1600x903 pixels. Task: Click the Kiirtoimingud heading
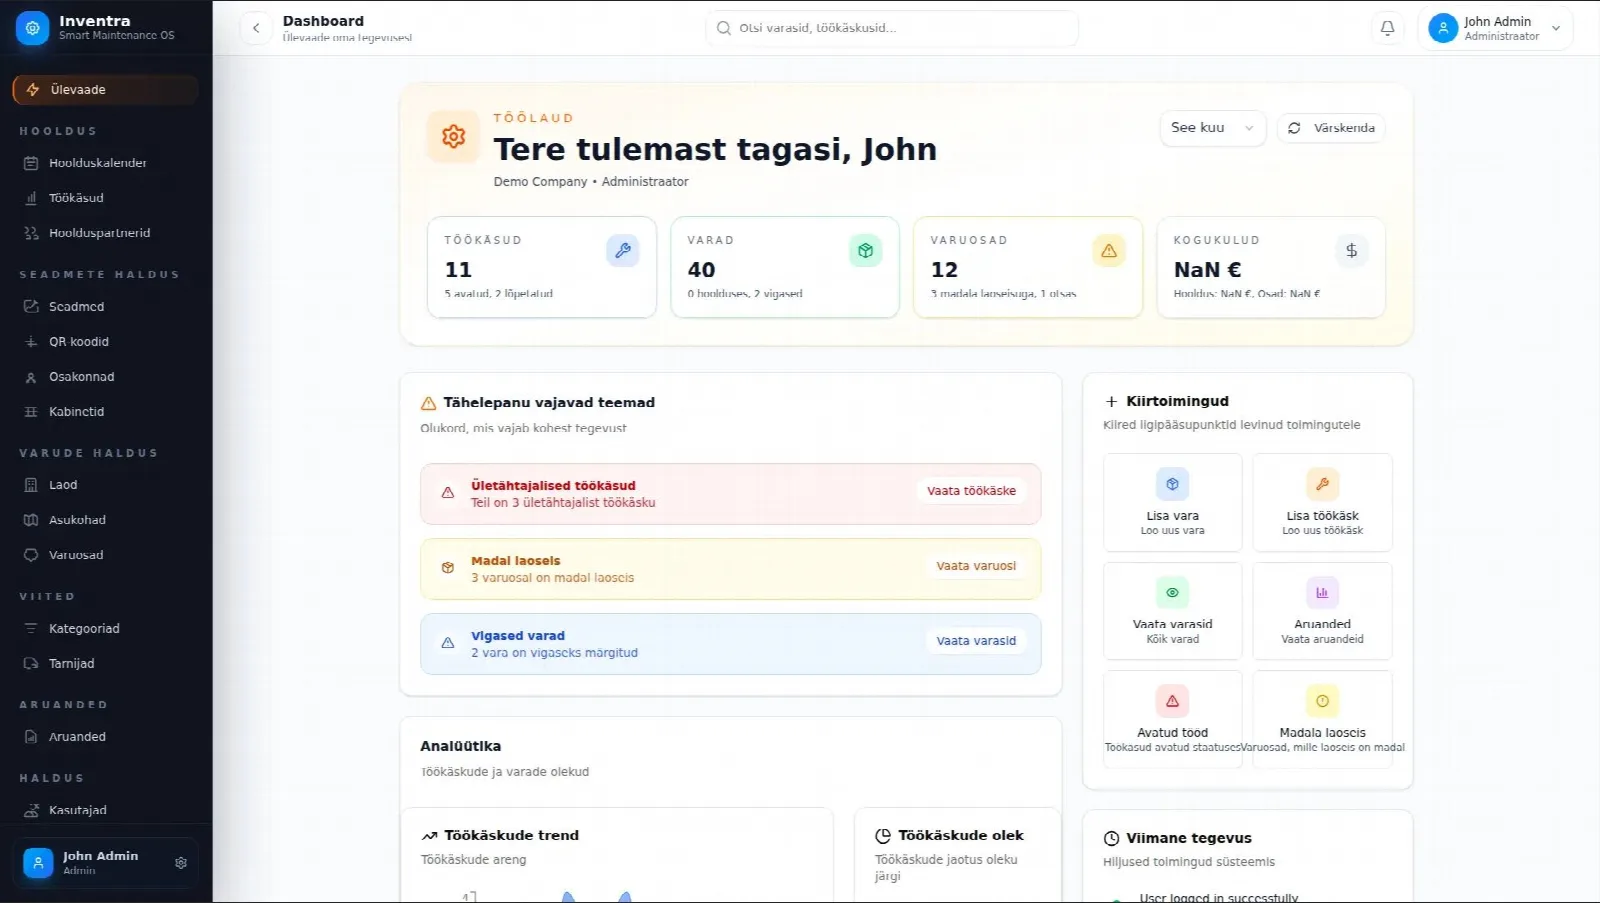coord(1177,401)
